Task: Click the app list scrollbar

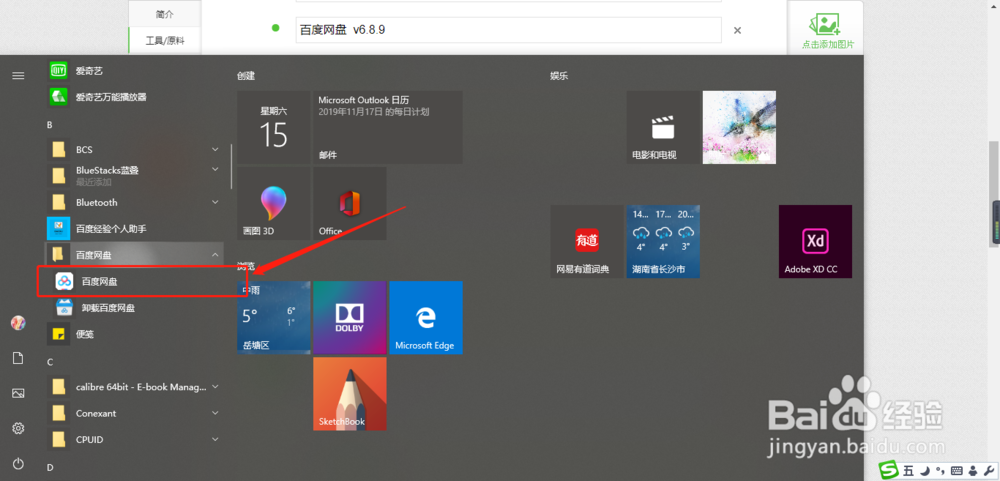Action: pos(231,166)
